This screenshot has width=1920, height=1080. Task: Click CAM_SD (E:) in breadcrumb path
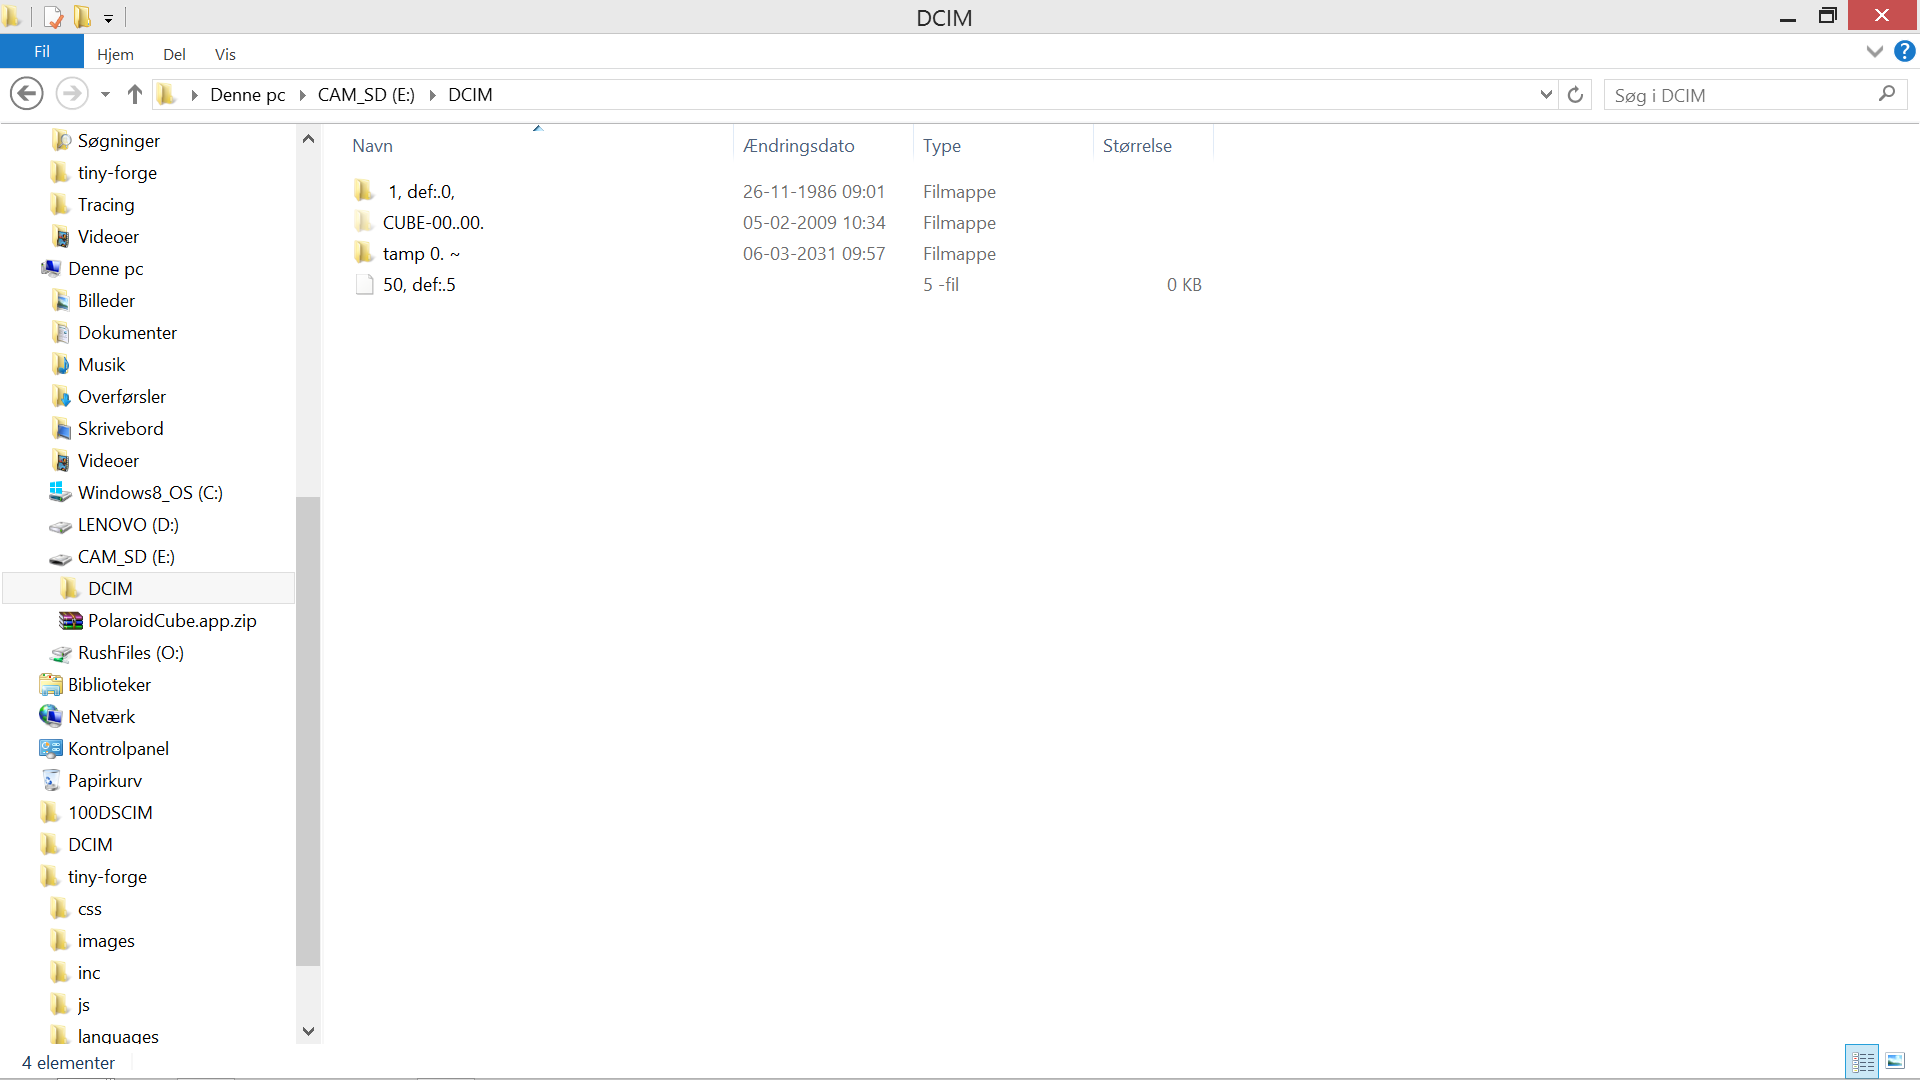point(366,95)
